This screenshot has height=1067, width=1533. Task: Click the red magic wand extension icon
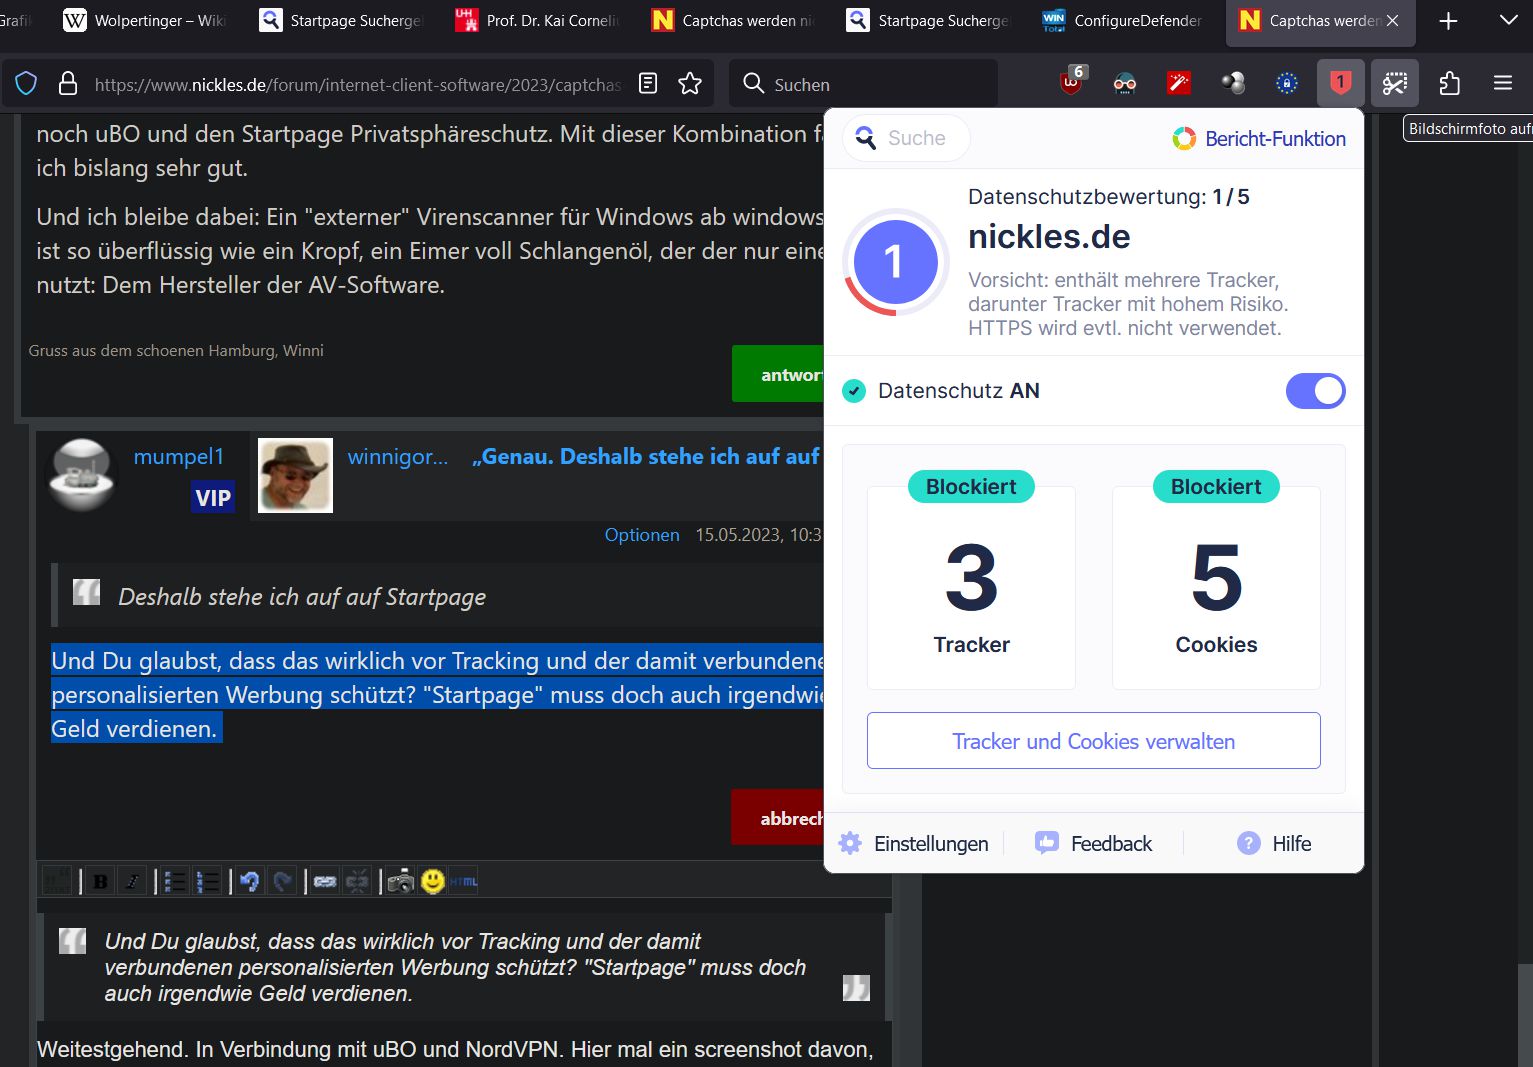[x=1179, y=84]
